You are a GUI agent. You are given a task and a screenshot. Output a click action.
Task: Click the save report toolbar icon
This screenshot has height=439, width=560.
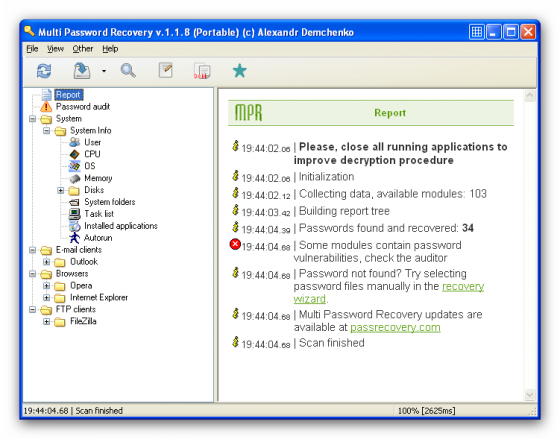pyautogui.click(x=82, y=71)
